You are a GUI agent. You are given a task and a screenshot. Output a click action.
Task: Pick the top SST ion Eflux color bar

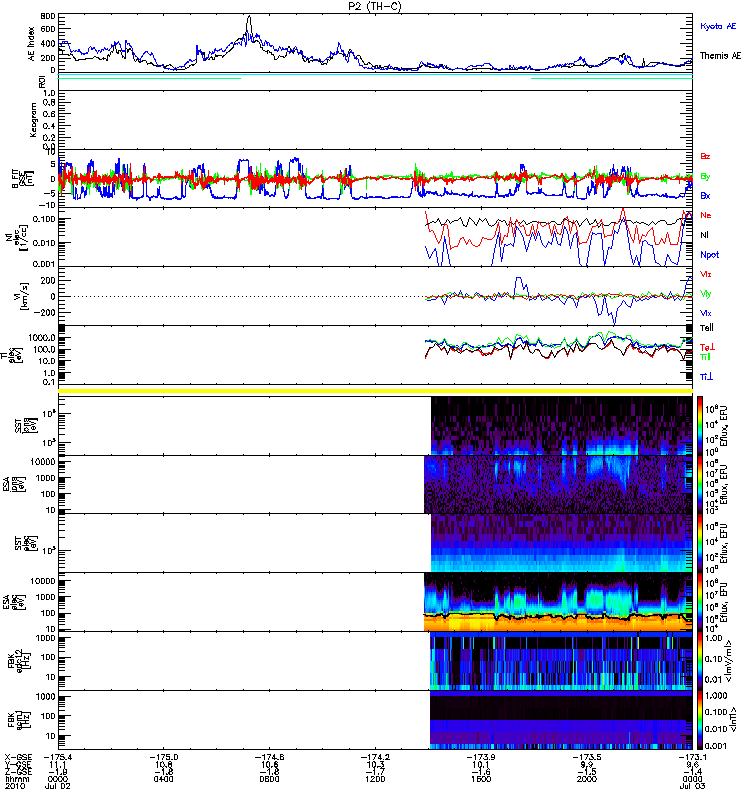coord(700,426)
